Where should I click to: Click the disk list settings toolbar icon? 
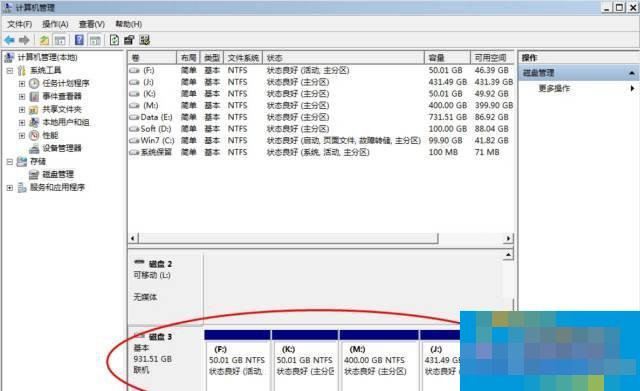point(144,40)
